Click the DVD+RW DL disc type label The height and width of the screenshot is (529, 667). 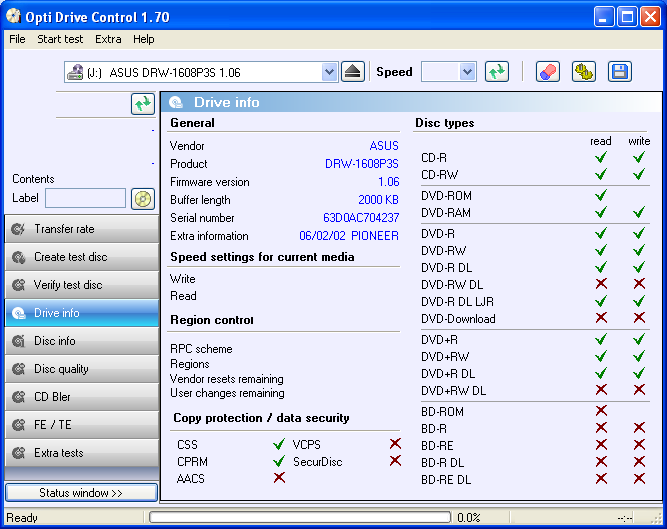click(x=453, y=391)
